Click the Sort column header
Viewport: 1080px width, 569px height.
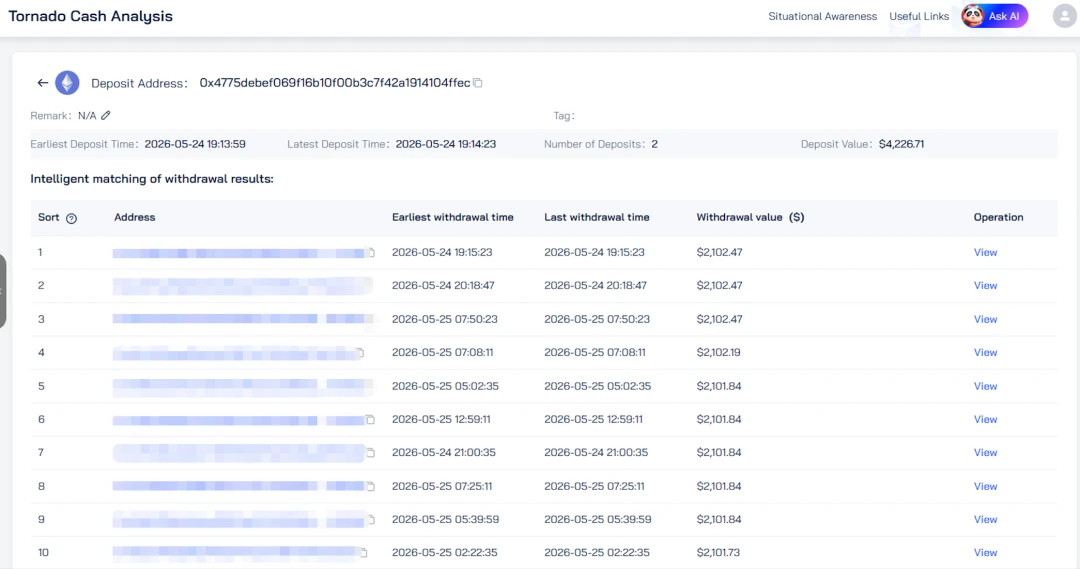[x=48, y=217]
